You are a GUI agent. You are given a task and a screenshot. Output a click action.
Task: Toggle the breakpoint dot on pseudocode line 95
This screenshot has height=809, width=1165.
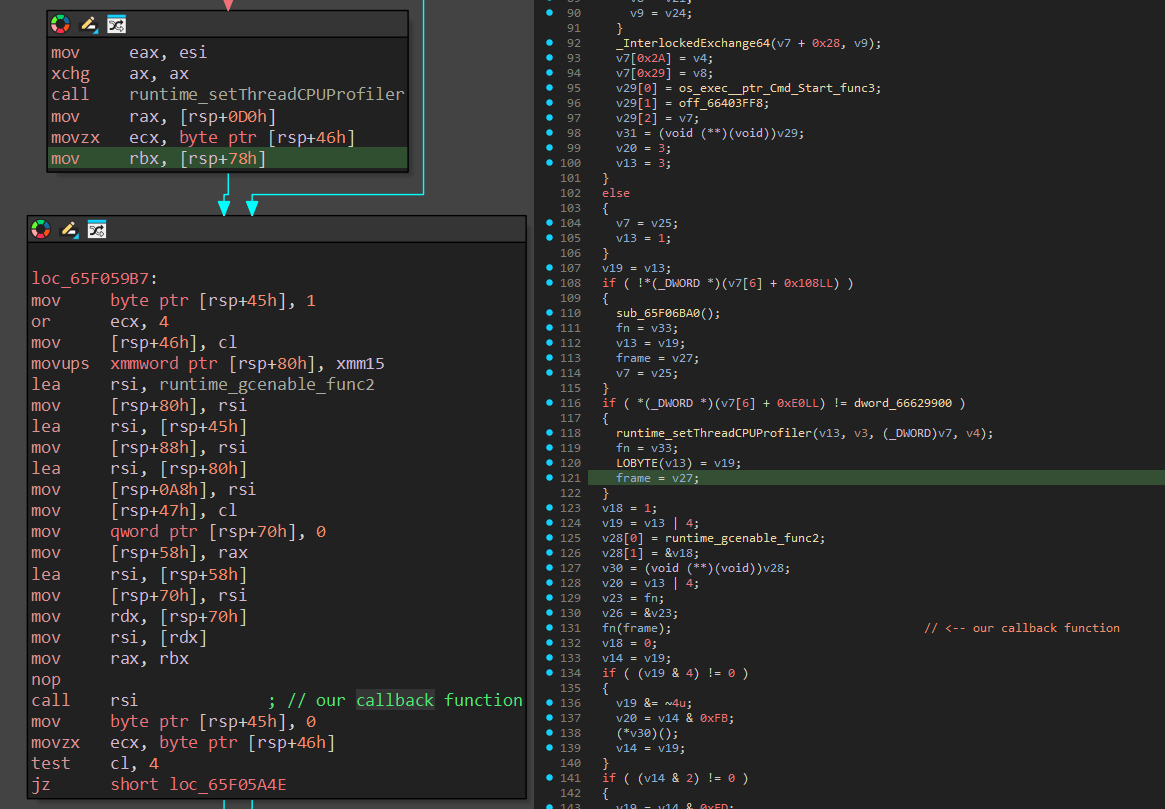551,88
